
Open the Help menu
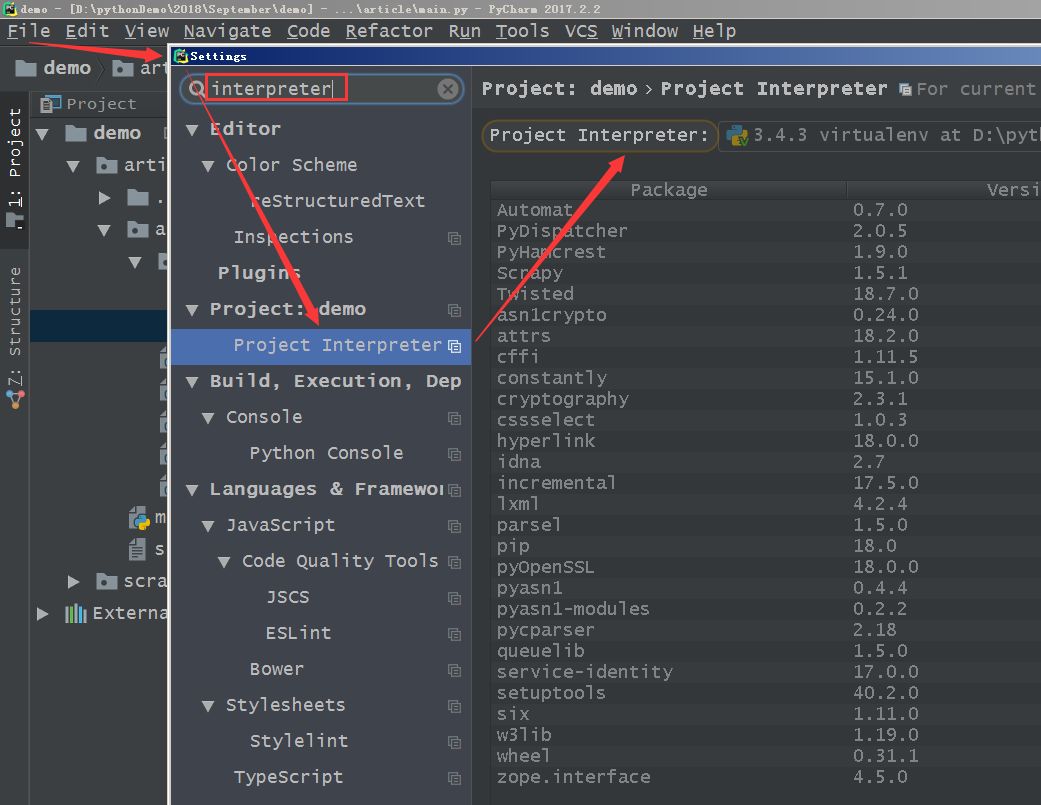pyautogui.click(x=714, y=31)
